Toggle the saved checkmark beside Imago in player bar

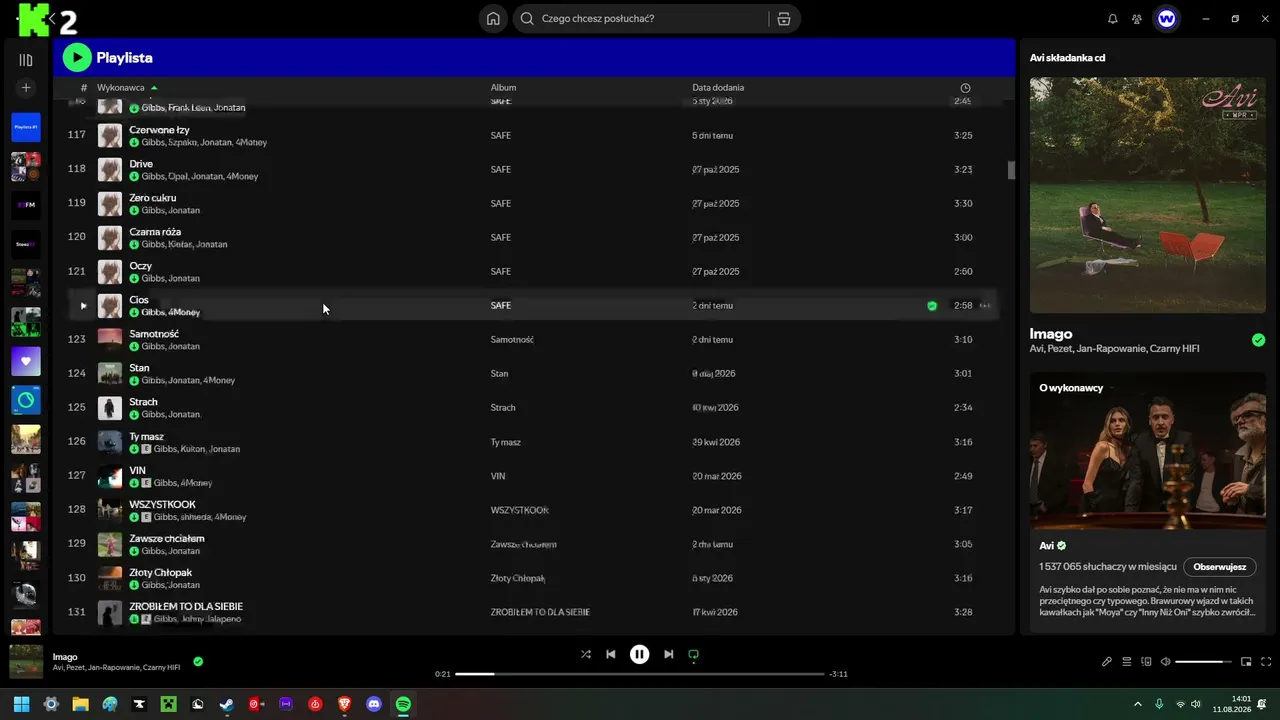(198, 661)
